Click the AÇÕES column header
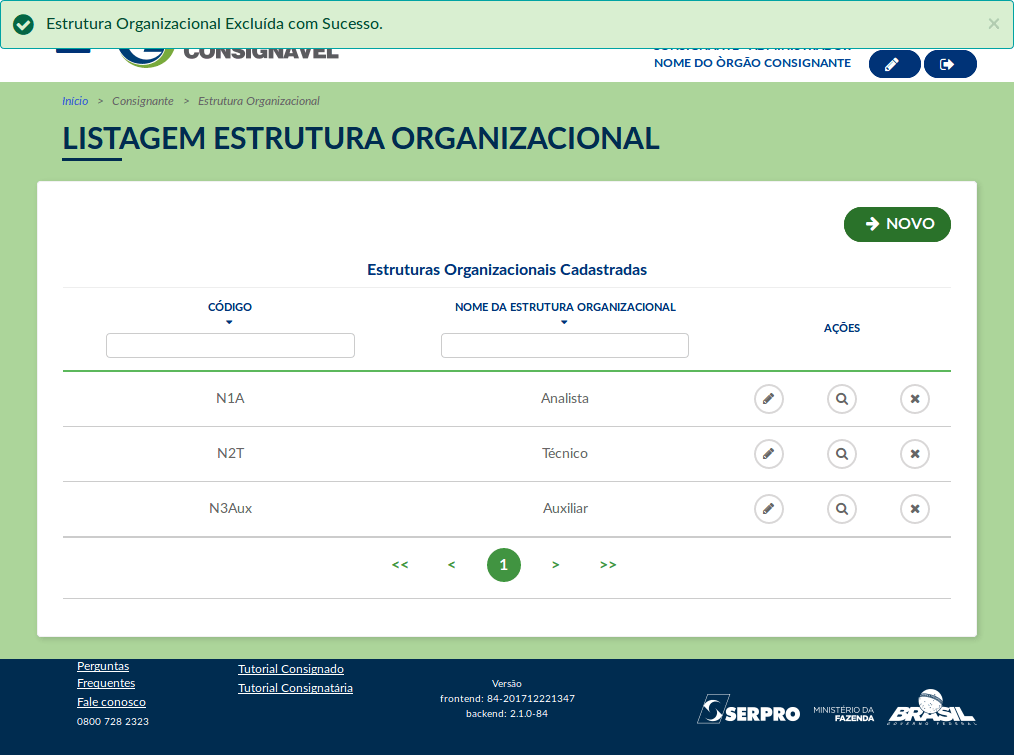 point(841,328)
